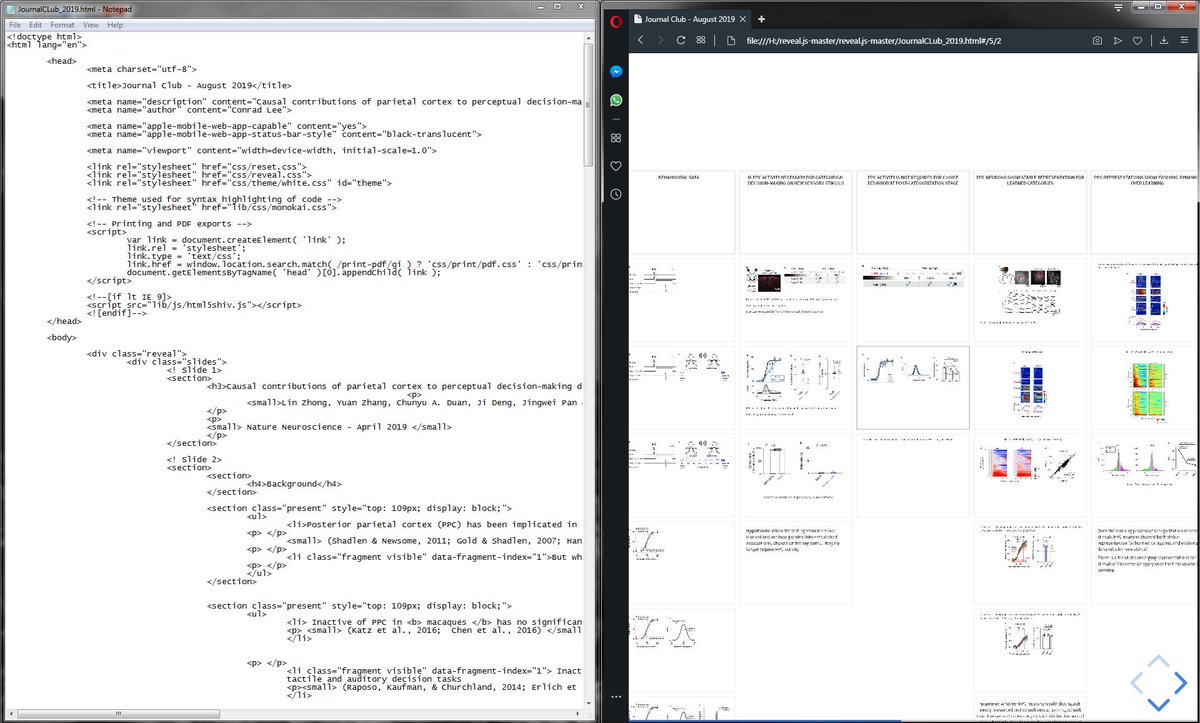
Task: Open the Help menu in Notepad
Action: click(115, 24)
